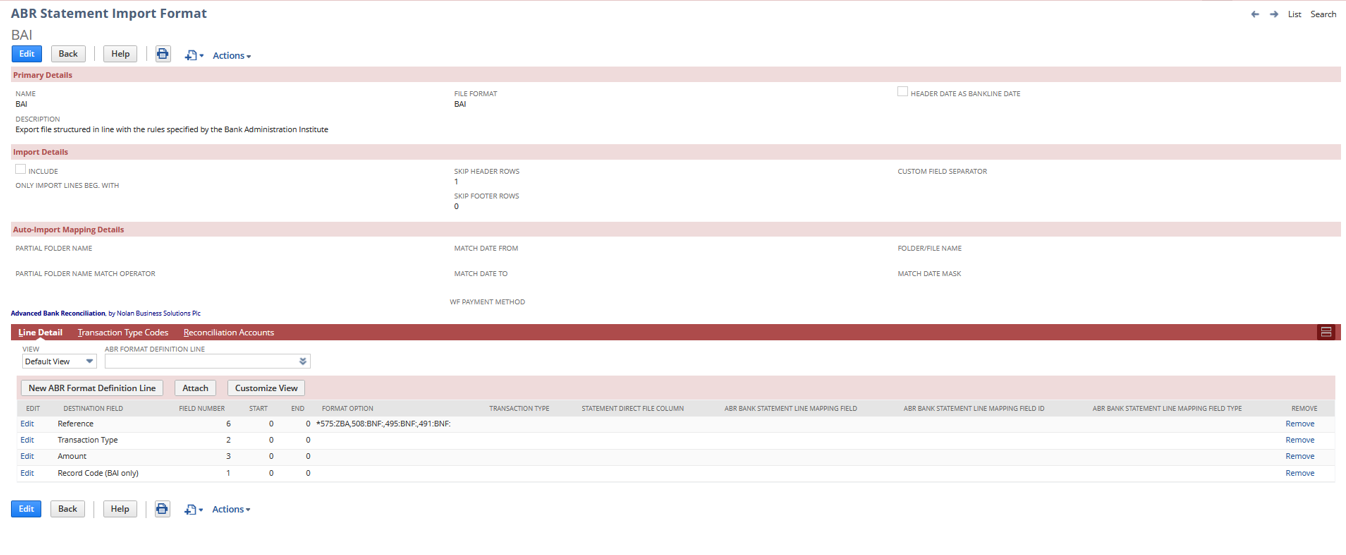Open the View dropdown showing Default View
Image resolution: width=1346 pixels, height=555 pixels.
[59, 362]
